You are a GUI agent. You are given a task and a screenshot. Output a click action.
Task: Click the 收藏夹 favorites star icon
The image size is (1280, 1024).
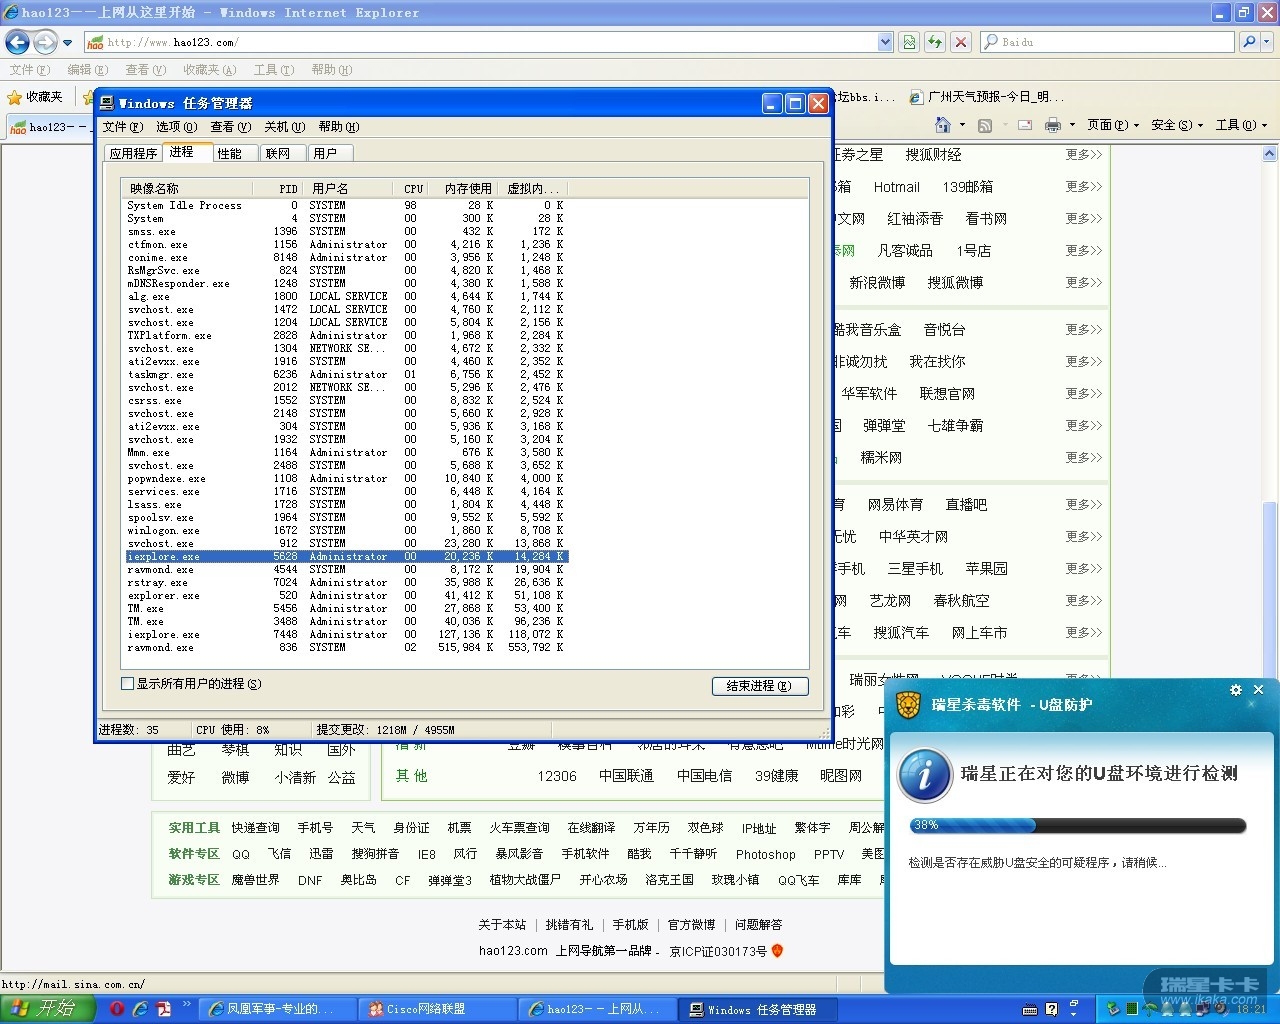coord(15,97)
